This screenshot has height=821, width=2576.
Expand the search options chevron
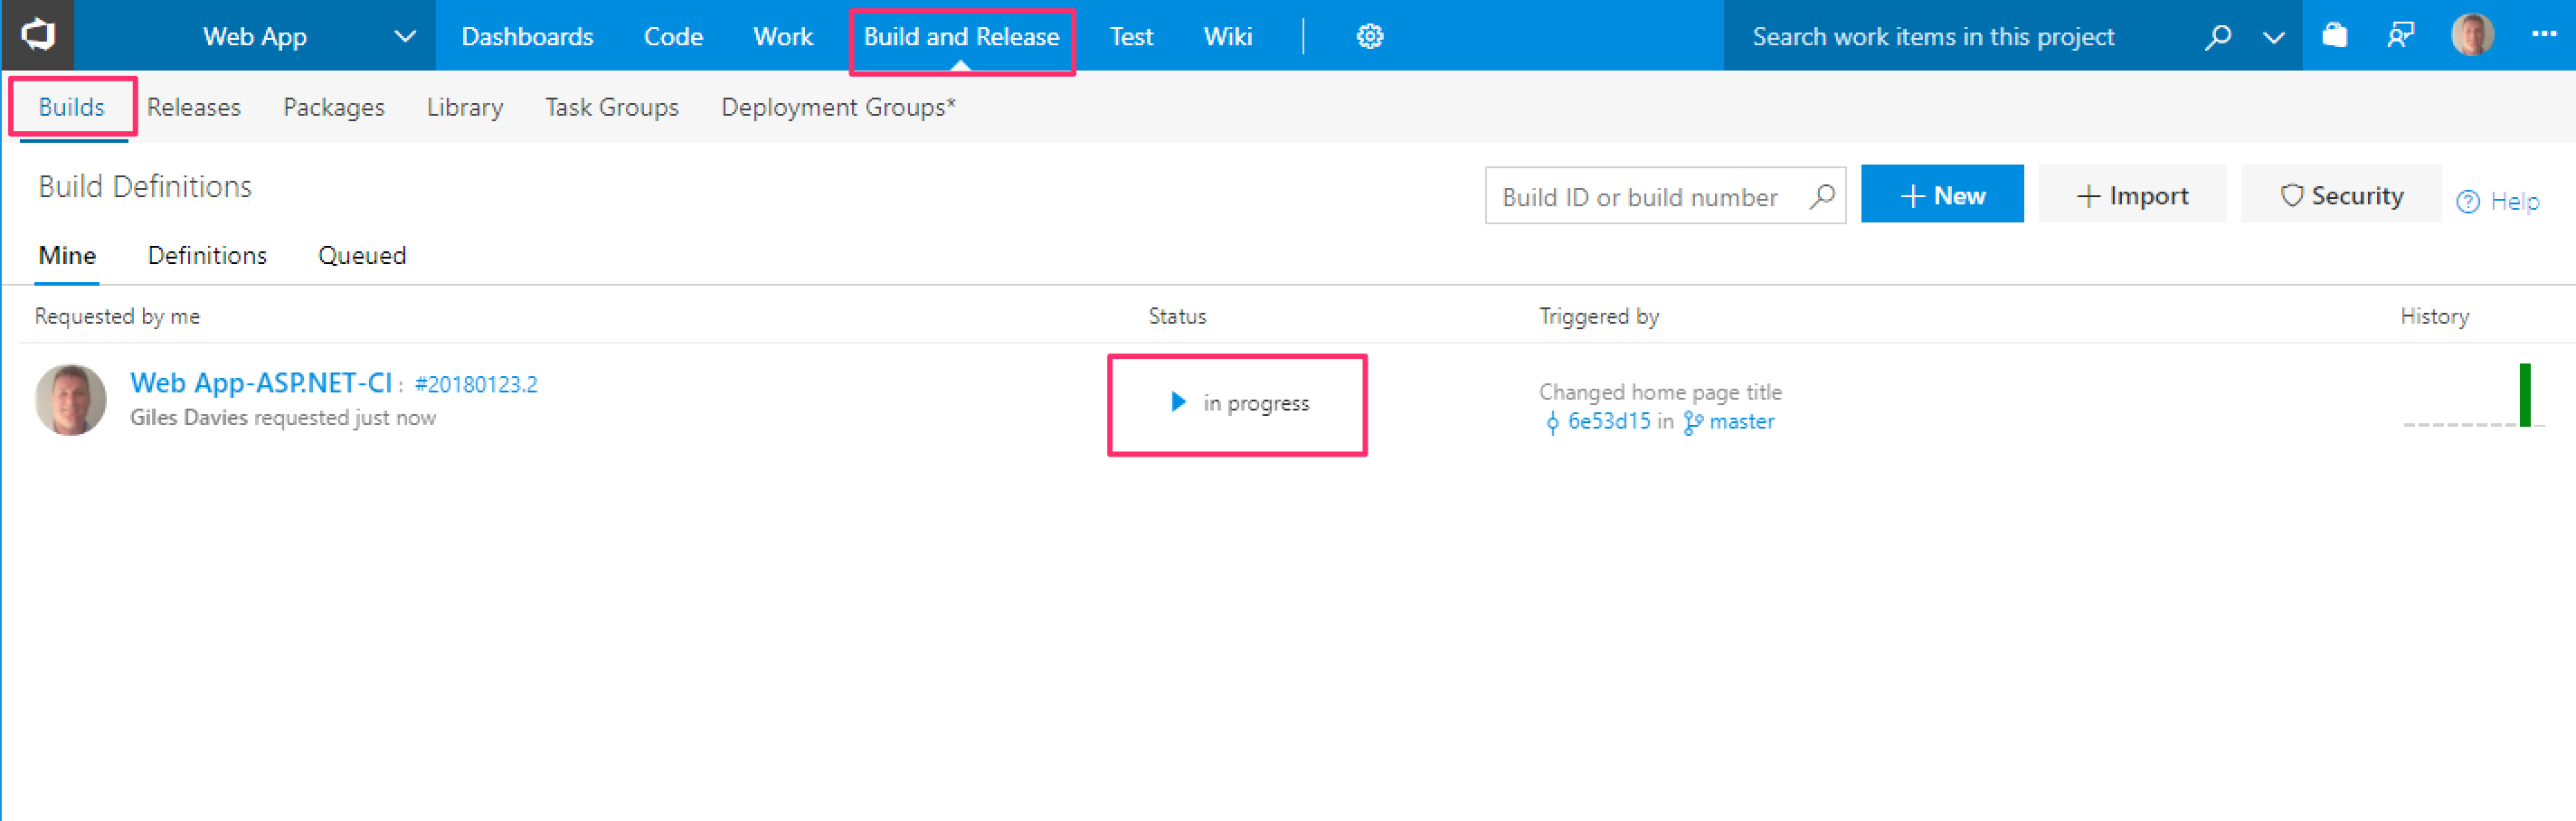point(2273,38)
